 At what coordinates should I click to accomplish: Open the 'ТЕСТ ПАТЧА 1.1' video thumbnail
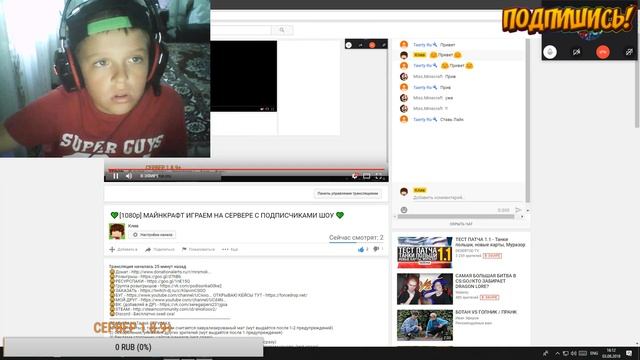point(424,252)
